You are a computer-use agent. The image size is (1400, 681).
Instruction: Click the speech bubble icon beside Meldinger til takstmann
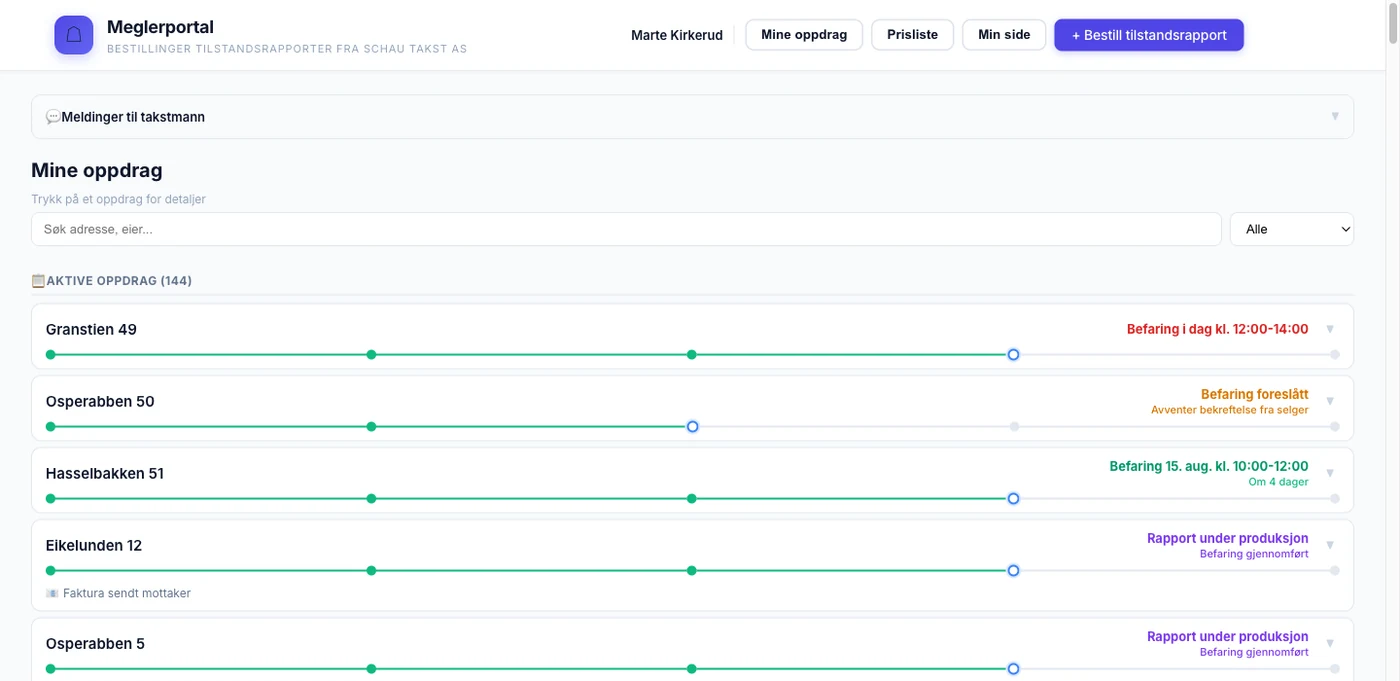53,117
